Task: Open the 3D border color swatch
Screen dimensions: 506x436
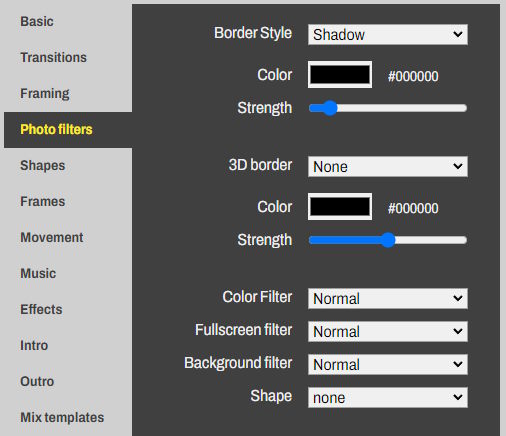Action: (x=340, y=207)
